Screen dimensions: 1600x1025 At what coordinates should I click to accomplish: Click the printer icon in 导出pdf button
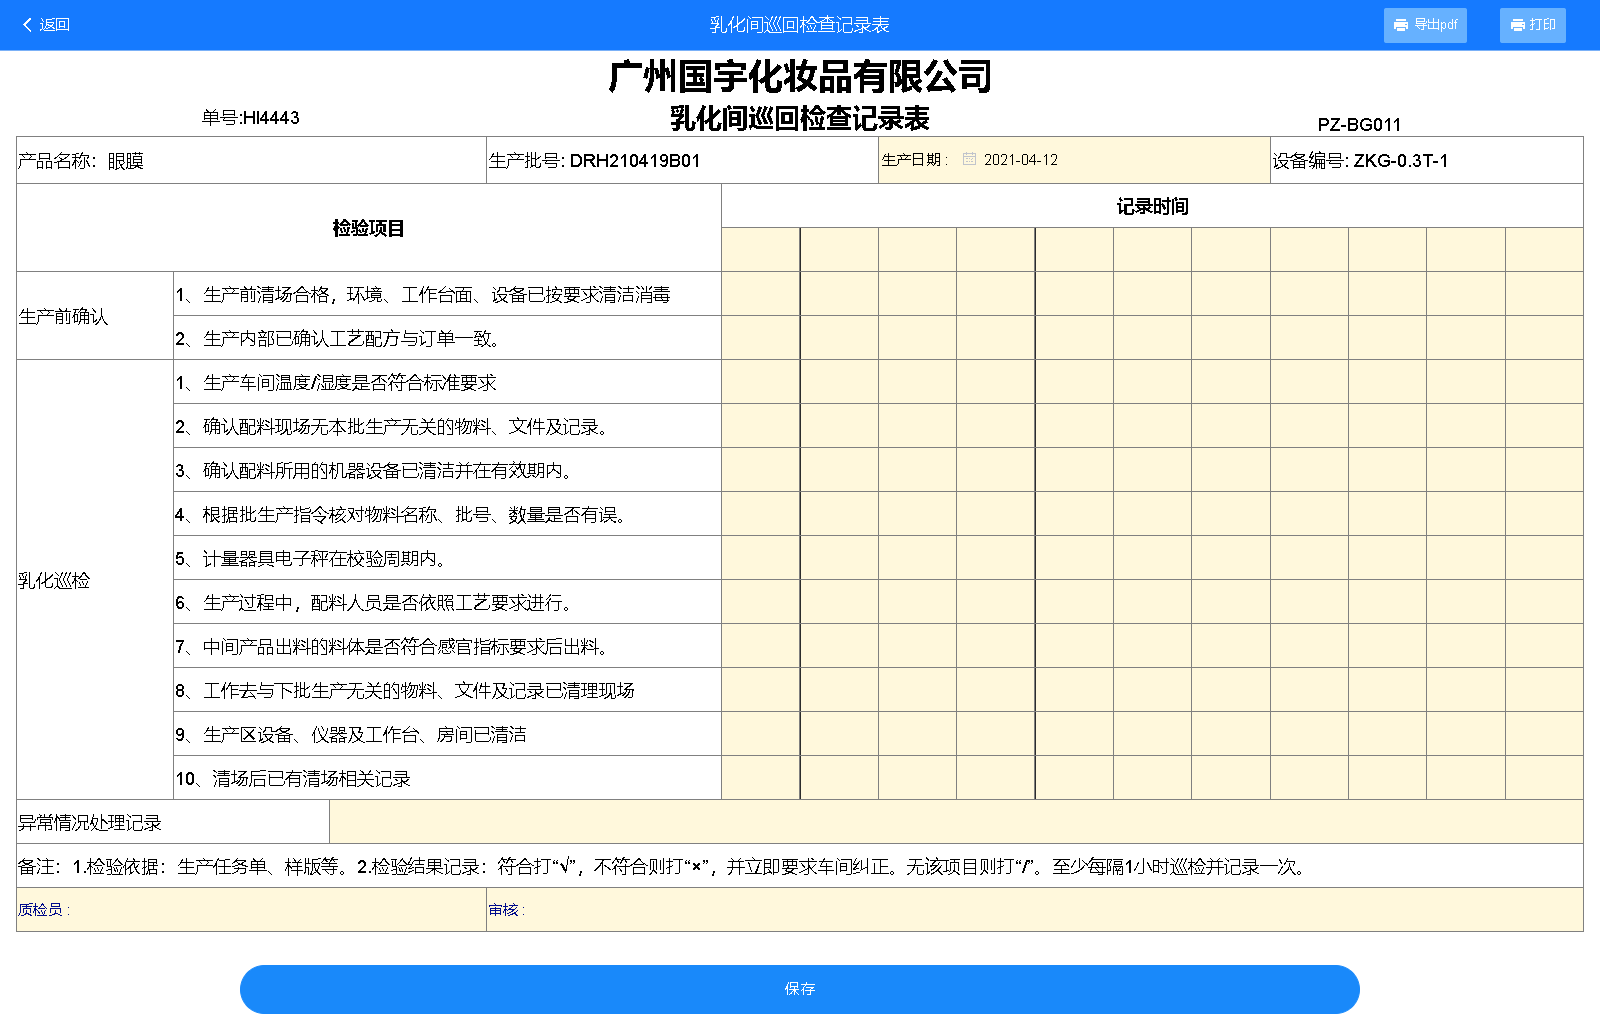coord(1401,25)
